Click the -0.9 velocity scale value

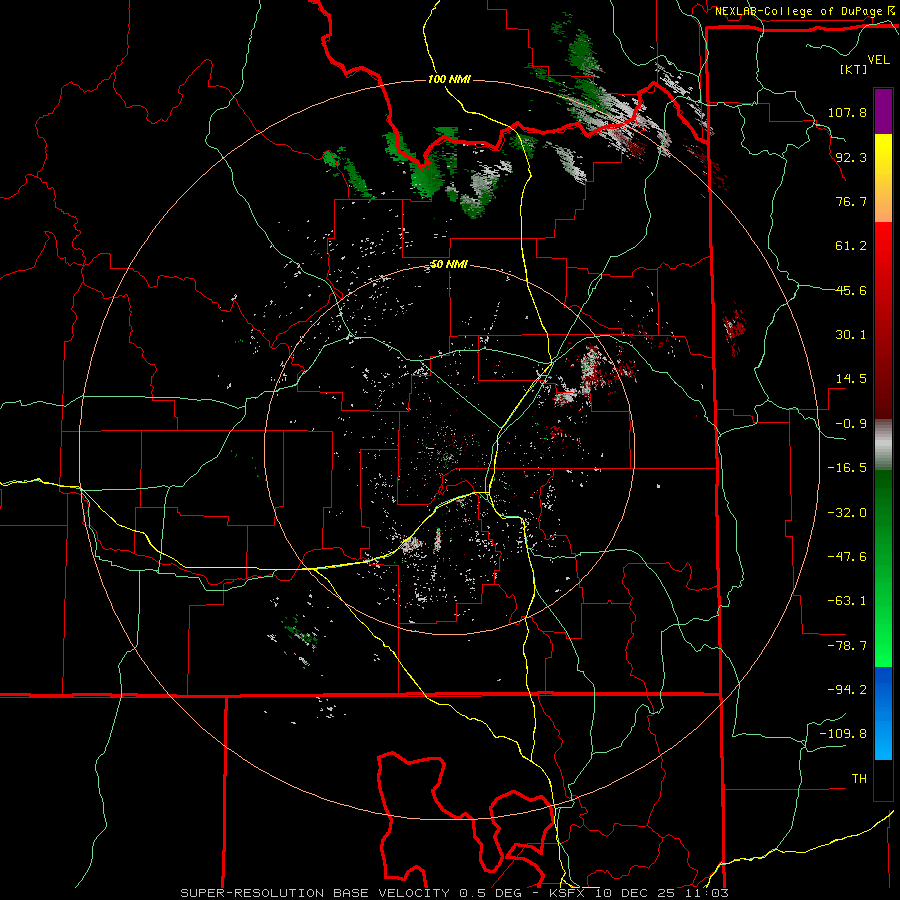pyautogui.click(x=851, y=424)
